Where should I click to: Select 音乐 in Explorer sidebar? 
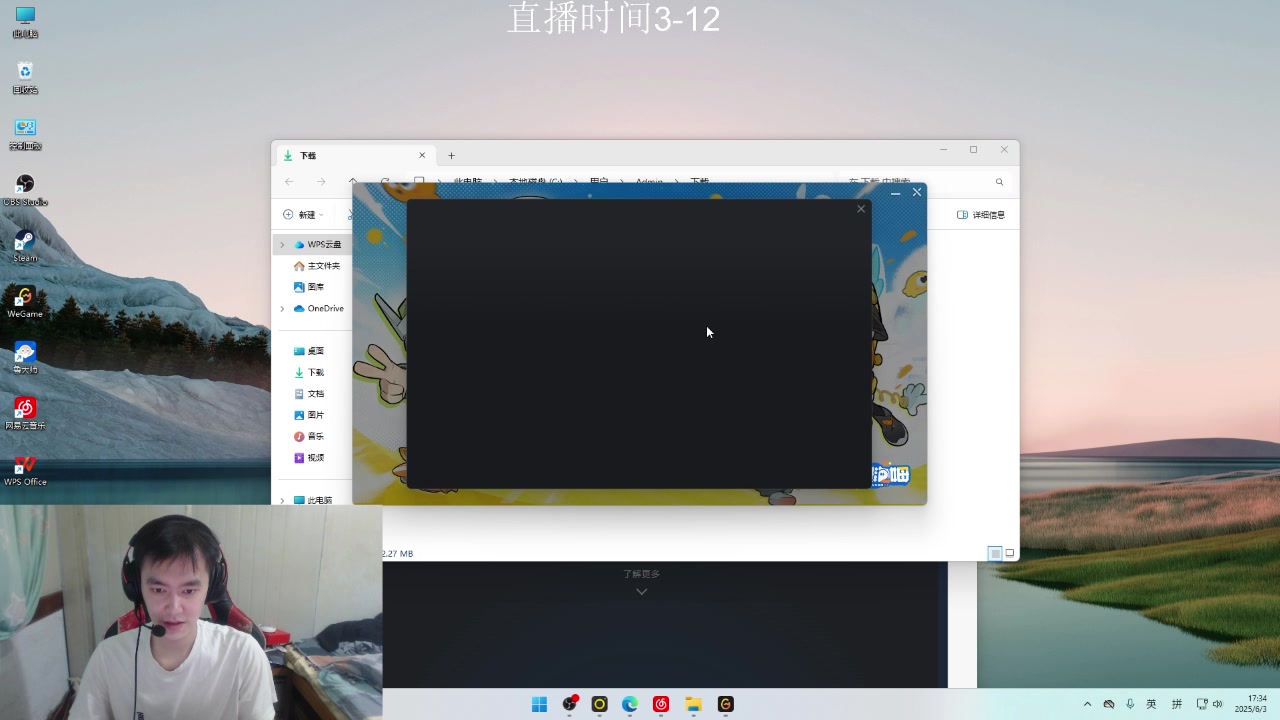pyautogui.click(x=310, y=436)
